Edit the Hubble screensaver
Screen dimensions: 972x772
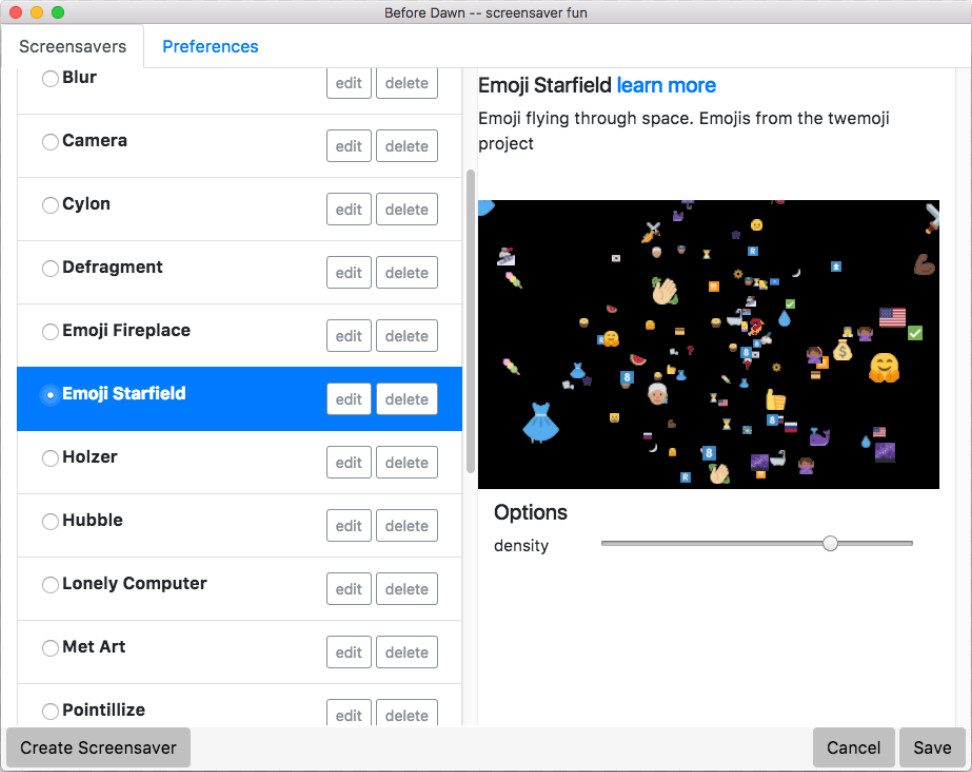coord(349,525)
